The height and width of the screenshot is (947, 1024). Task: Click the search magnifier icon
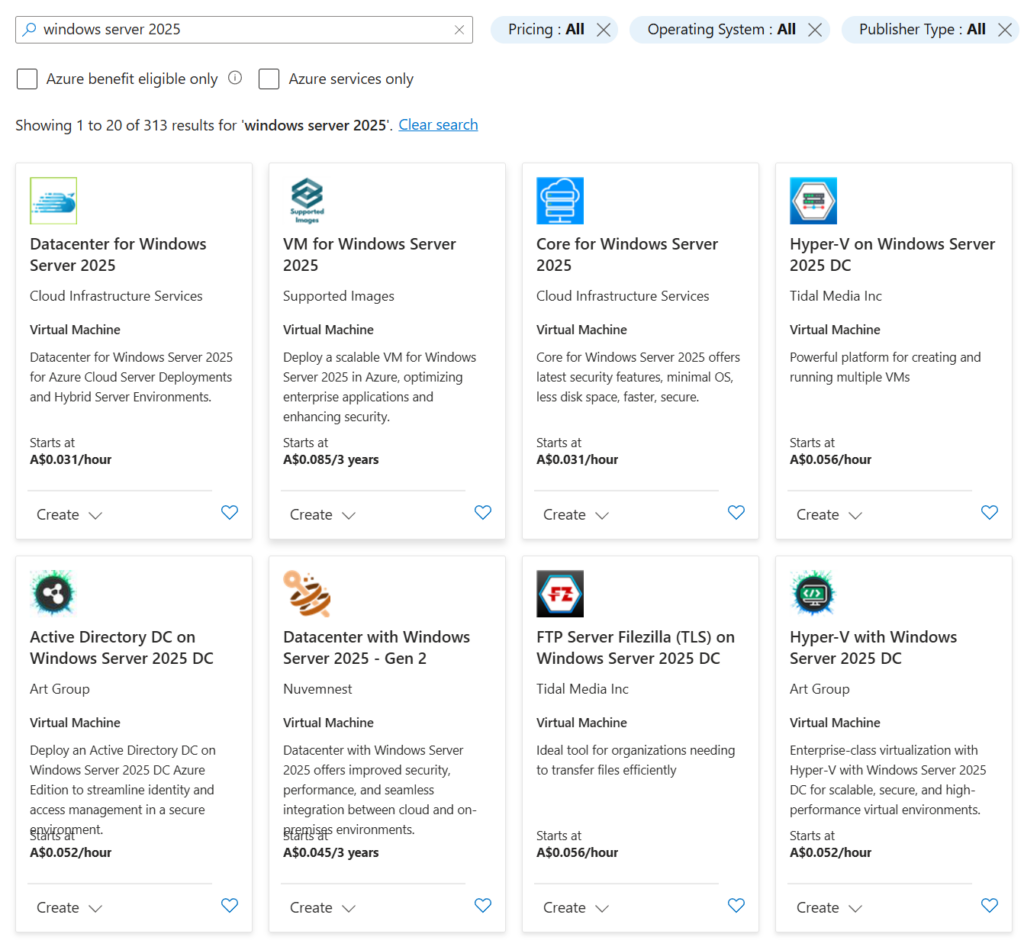pyautogui.click(x=29, y=29)
